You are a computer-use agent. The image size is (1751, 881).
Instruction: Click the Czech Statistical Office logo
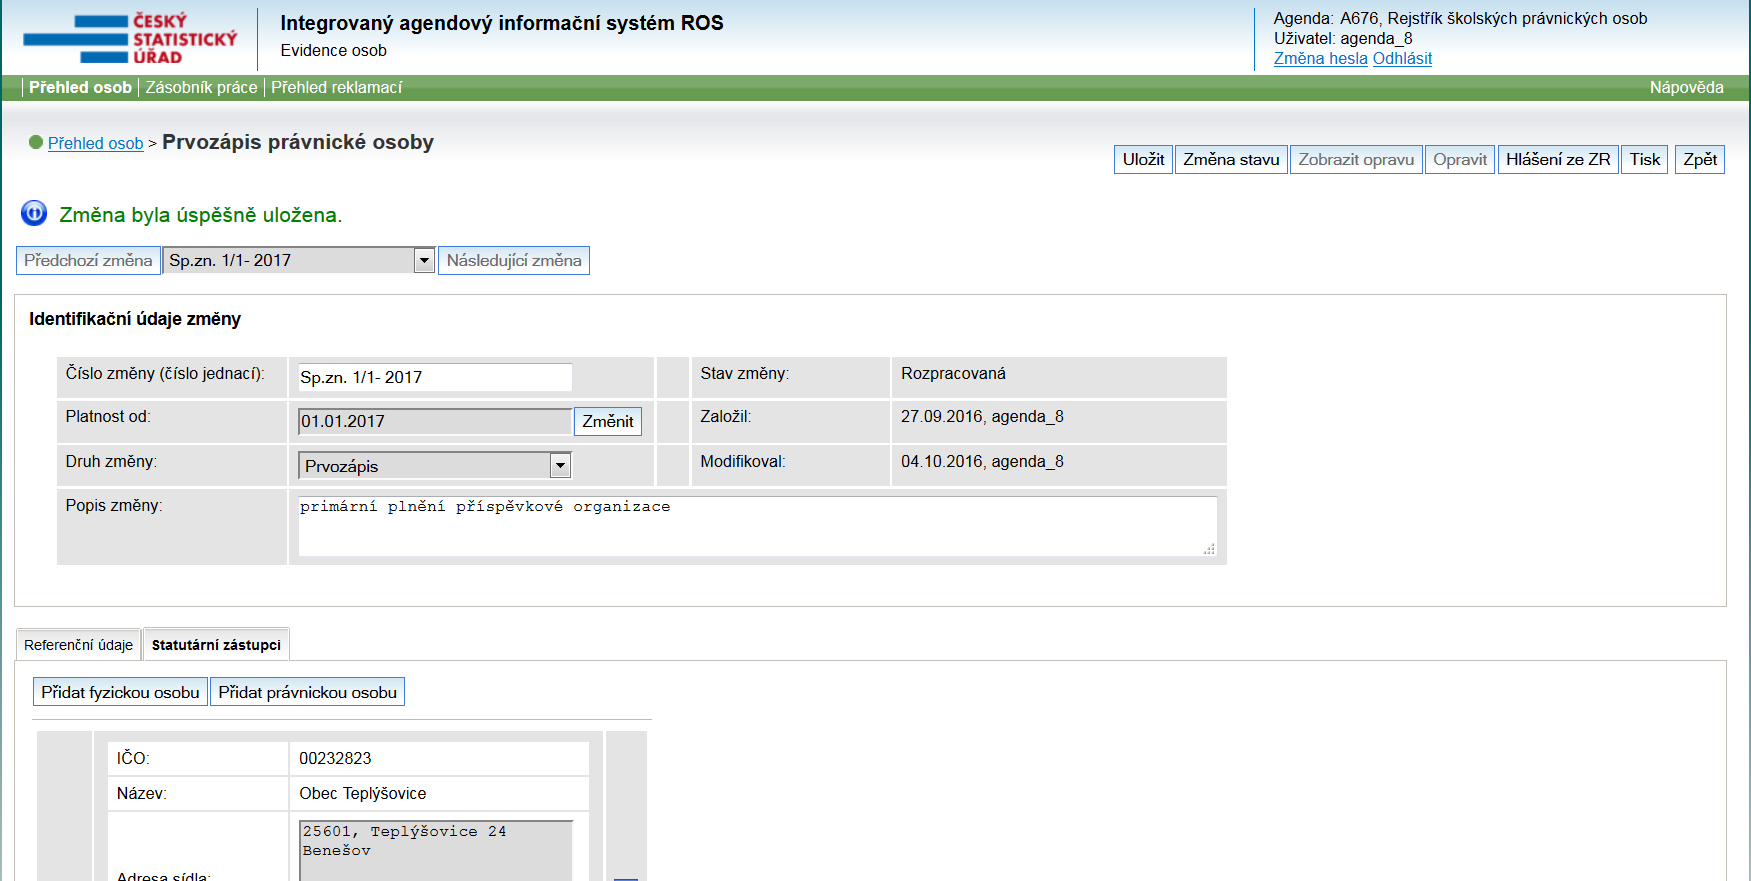click(130, 39)
